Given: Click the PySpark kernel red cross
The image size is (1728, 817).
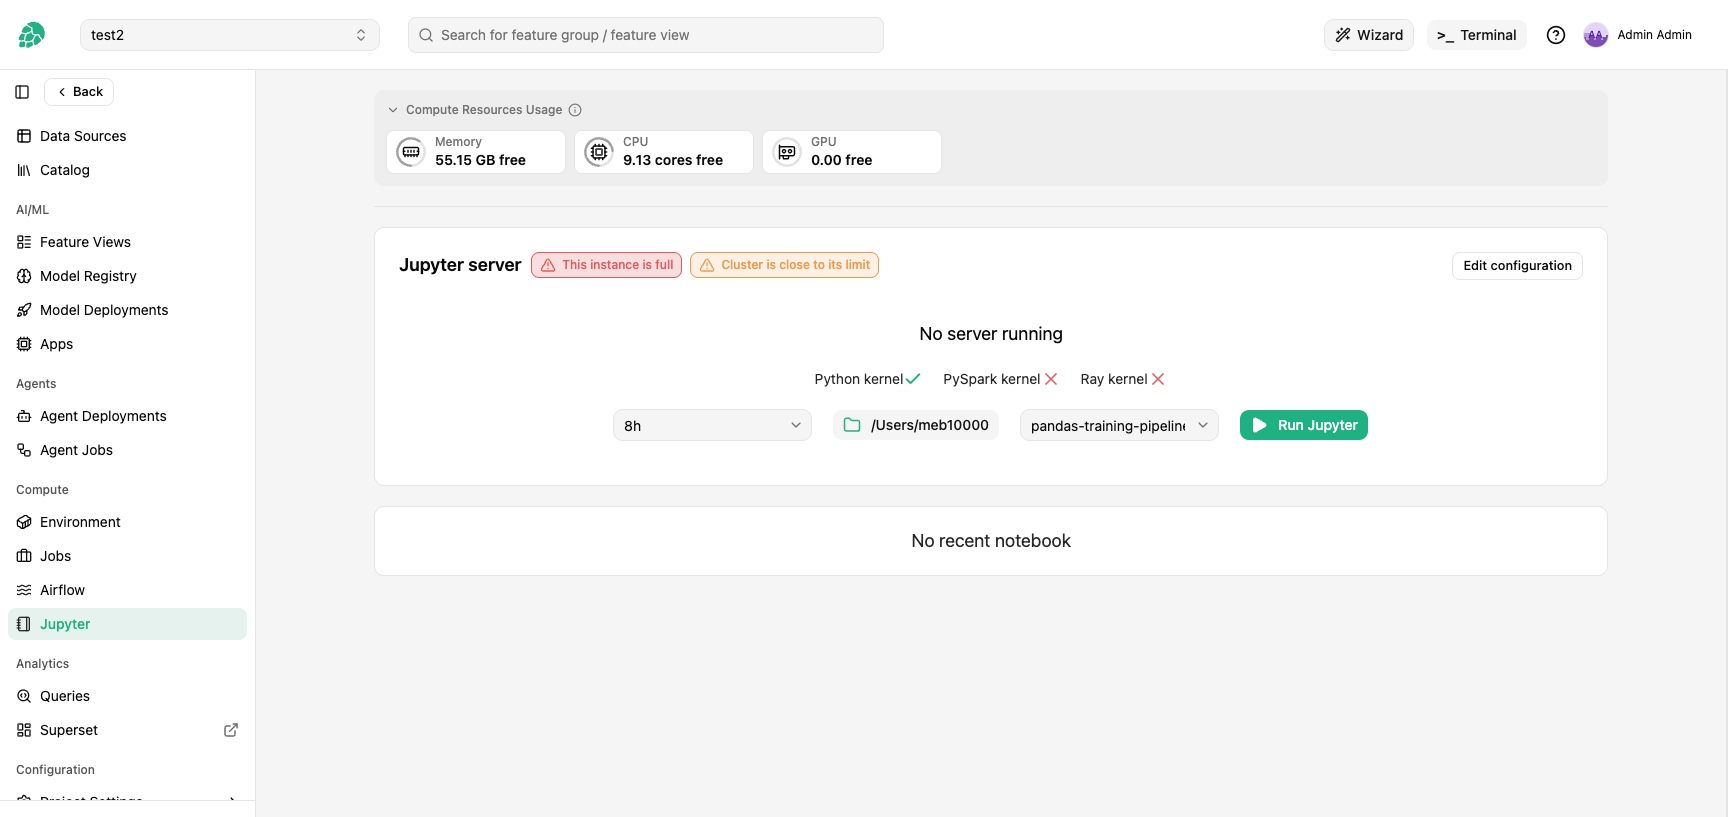Looking at the screenshot, I should coord(1051,379).
